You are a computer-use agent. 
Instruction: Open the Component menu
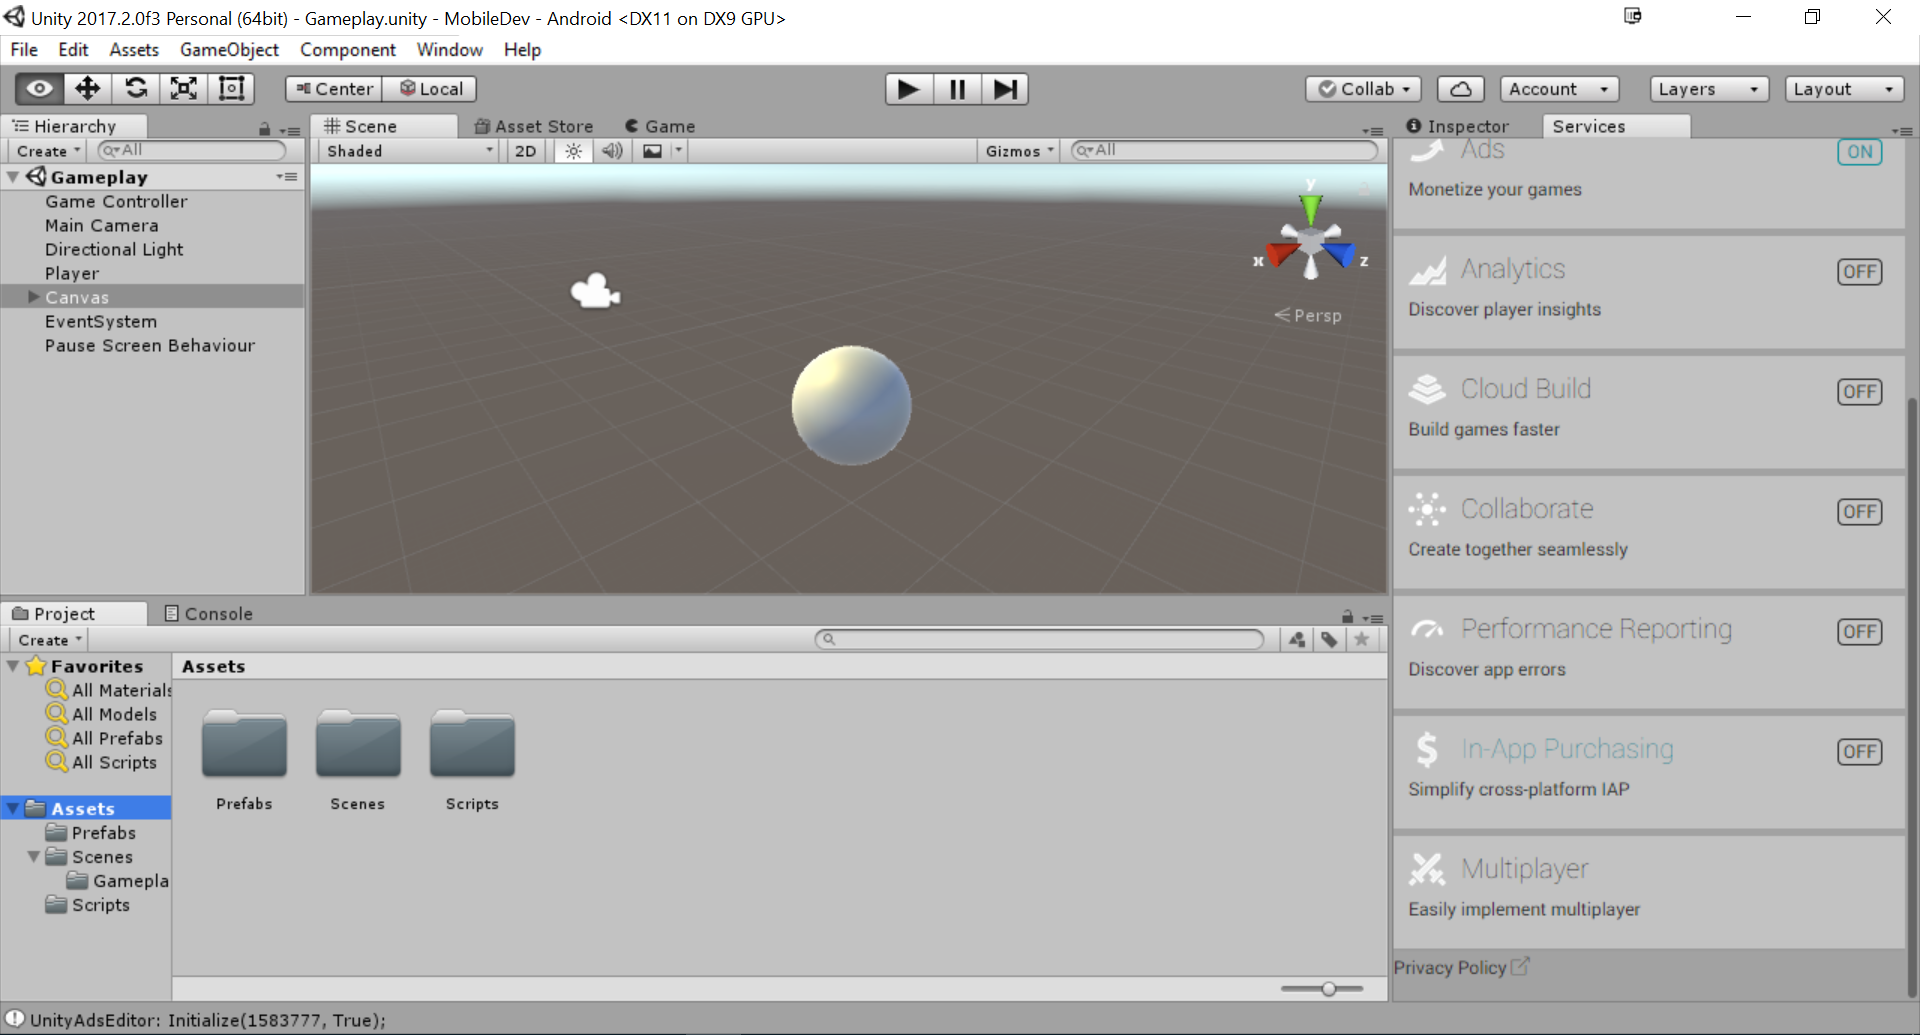347,49
